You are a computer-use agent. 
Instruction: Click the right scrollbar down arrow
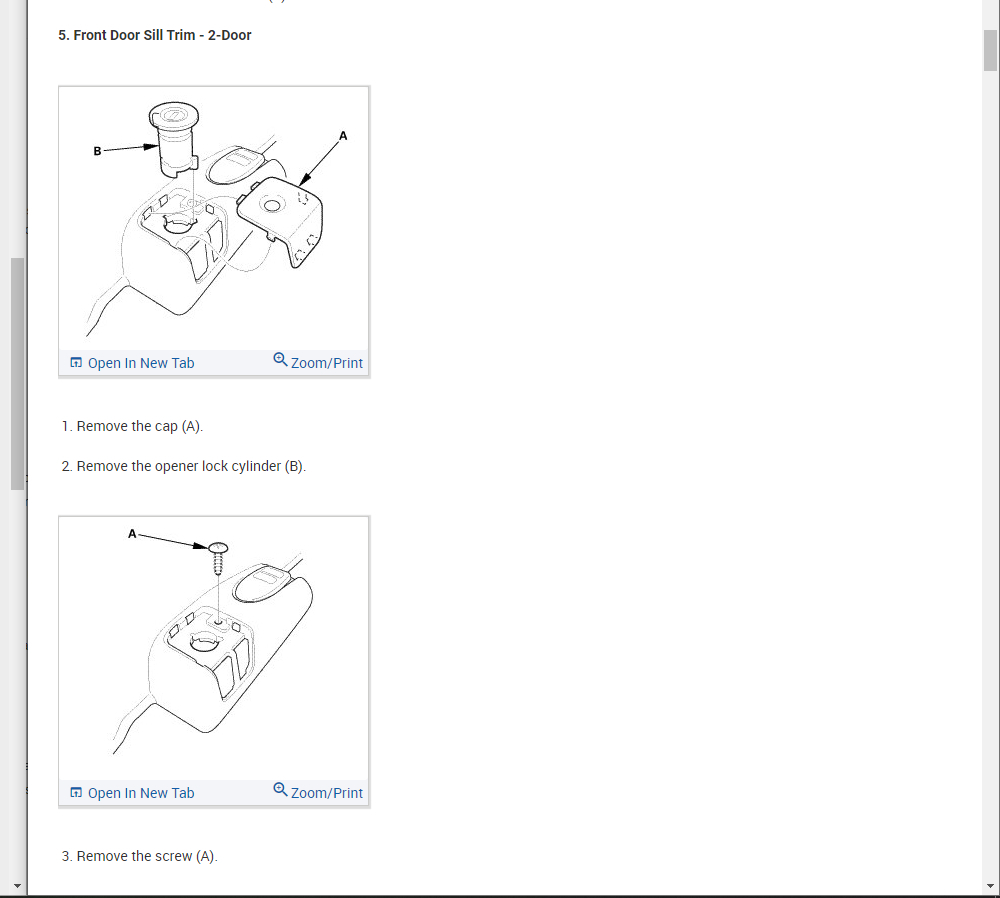(x=990, y=886)
